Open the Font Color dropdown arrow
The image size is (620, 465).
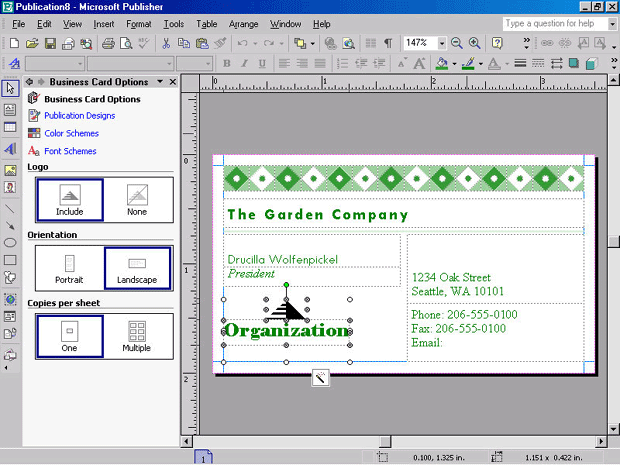point(507,64)
